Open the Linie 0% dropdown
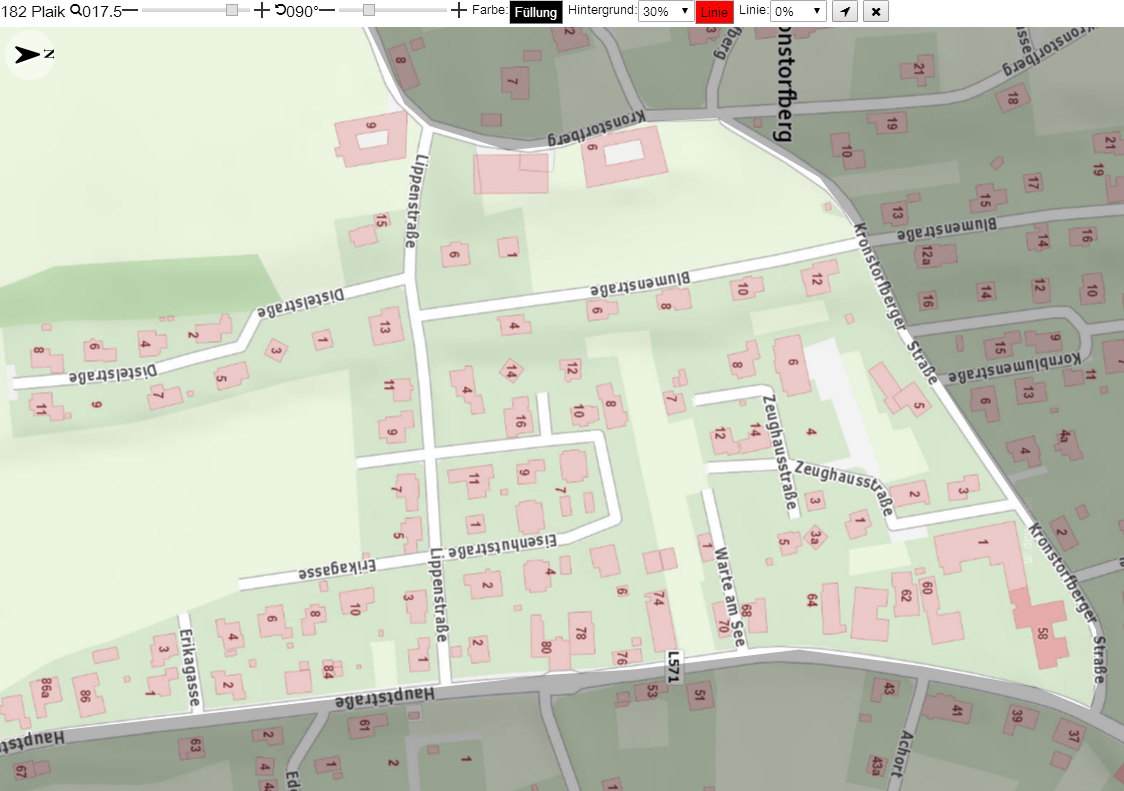This screenshot has width=1124, height=791. tap(799, 11)
